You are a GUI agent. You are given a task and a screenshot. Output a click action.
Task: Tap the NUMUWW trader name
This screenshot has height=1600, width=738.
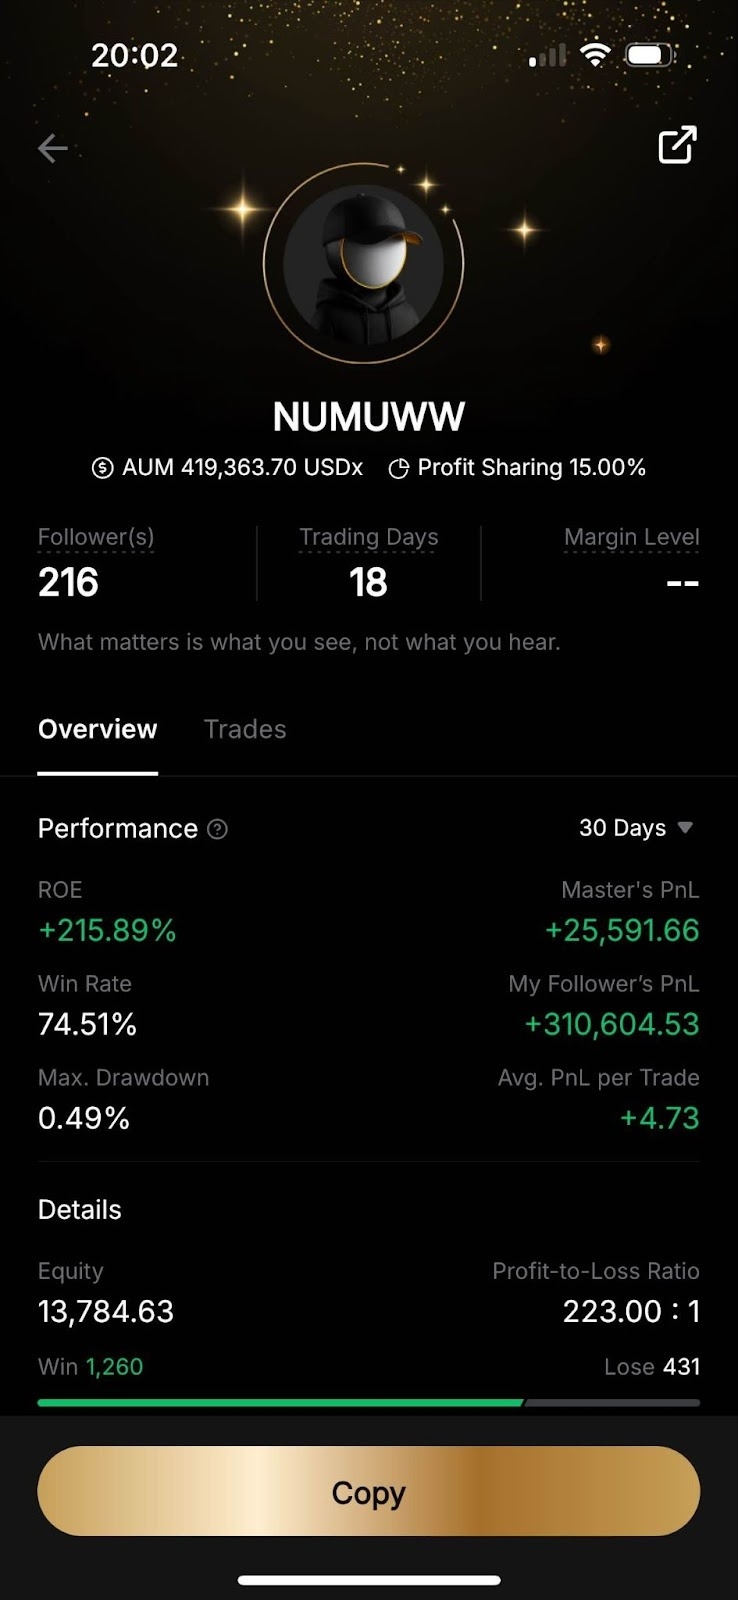(369, 417)
